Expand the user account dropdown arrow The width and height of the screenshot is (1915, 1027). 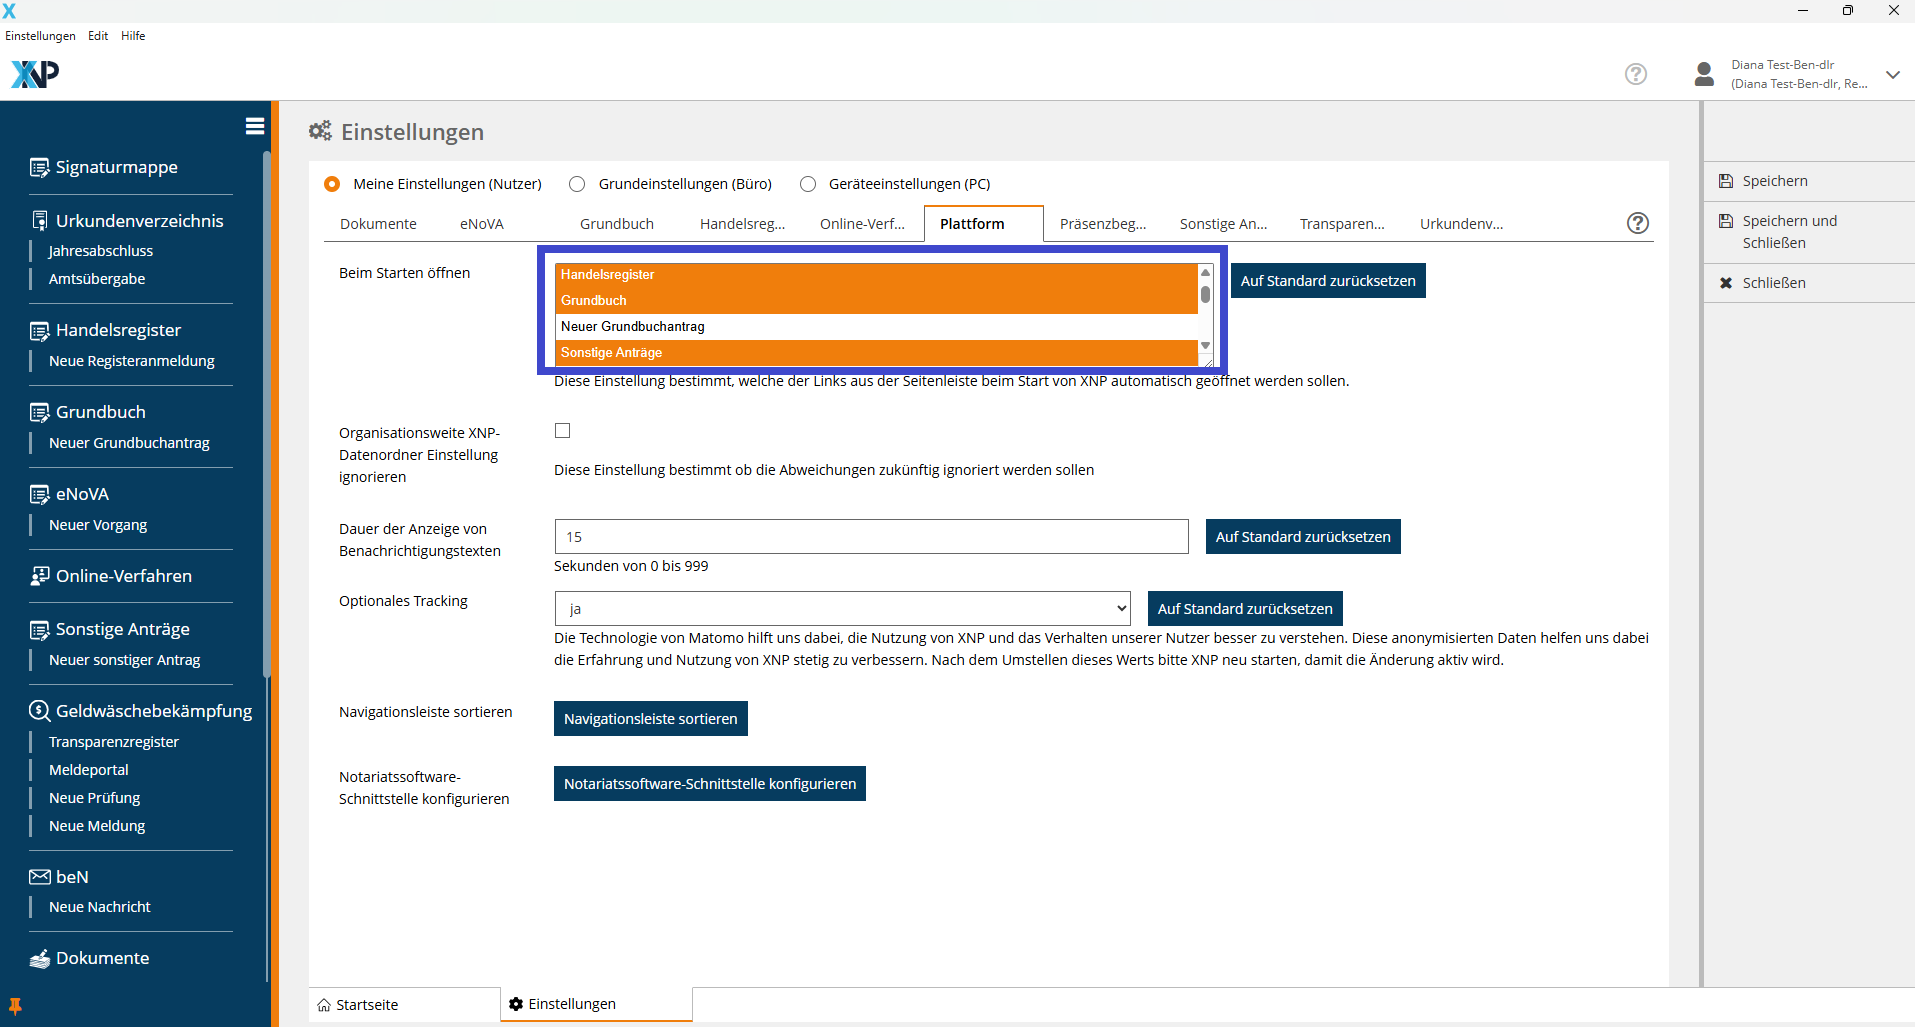click(1892, 75)
